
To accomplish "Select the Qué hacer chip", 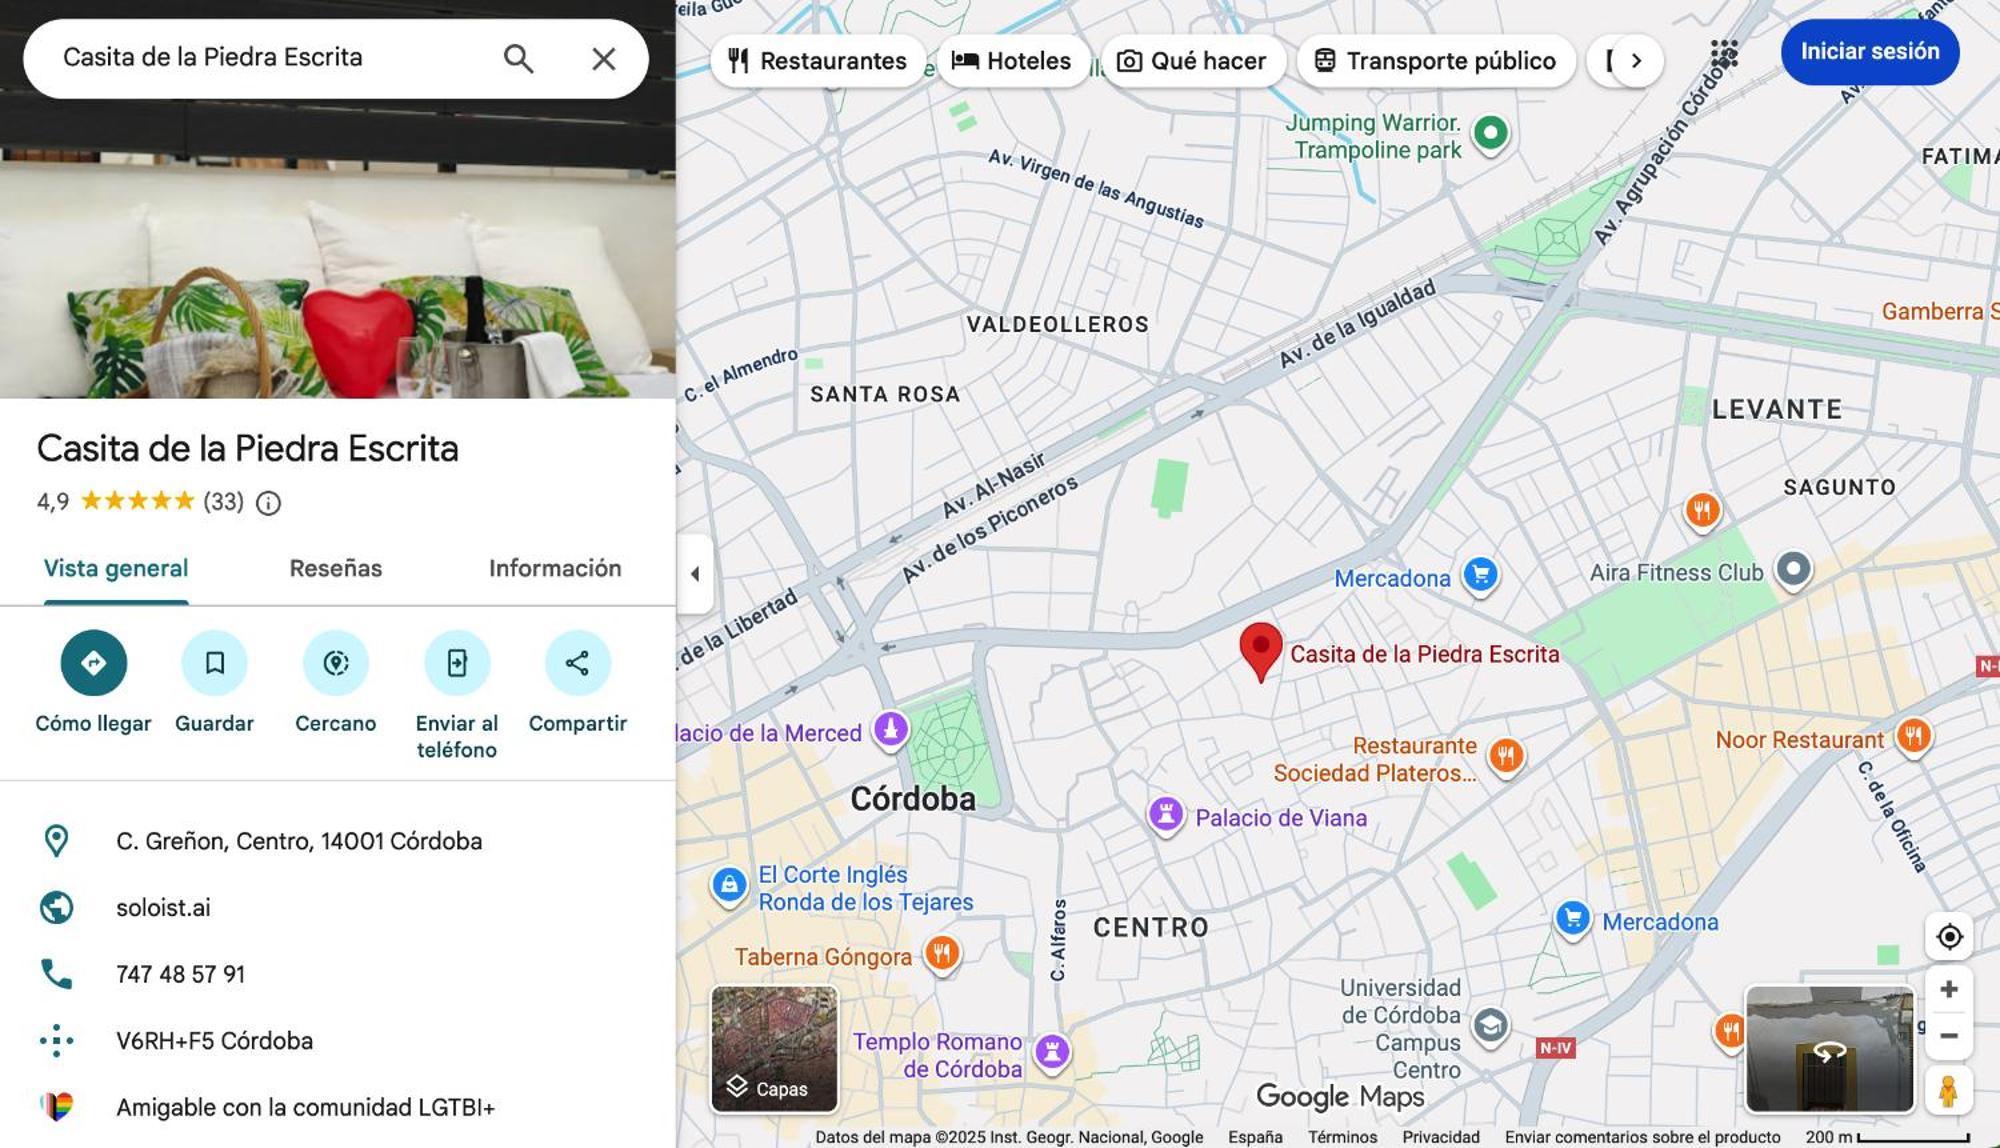I will point(1191,61).
